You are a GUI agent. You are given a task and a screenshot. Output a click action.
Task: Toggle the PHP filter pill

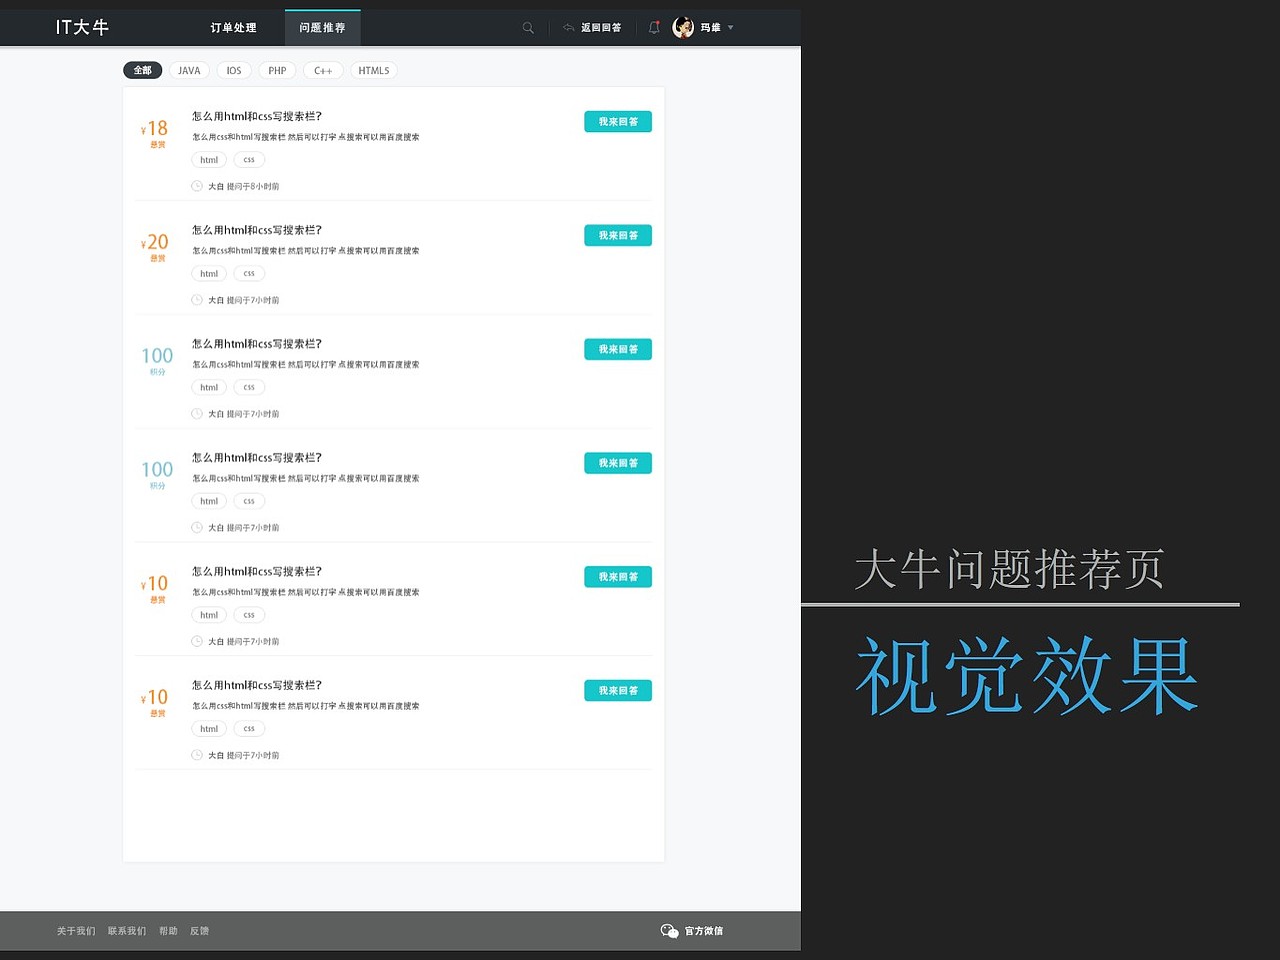[276, 70]
